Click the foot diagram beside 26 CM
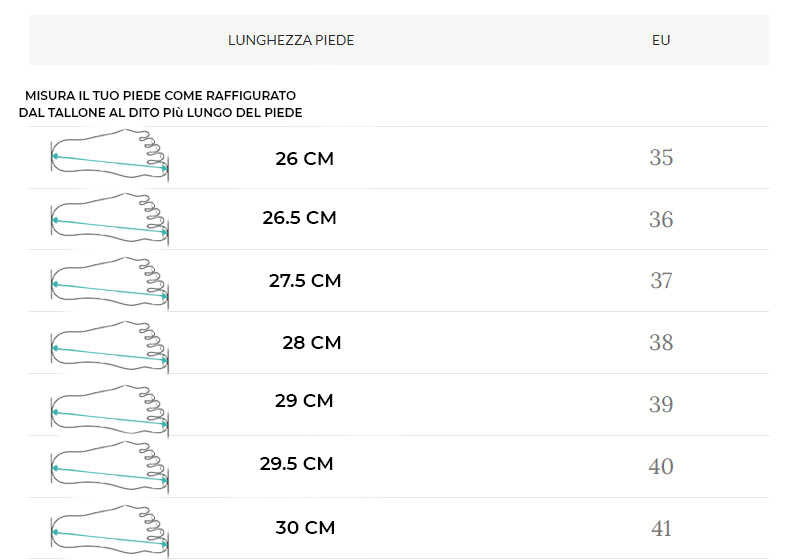Screen dimensions: 794x560 coord(109,157)
